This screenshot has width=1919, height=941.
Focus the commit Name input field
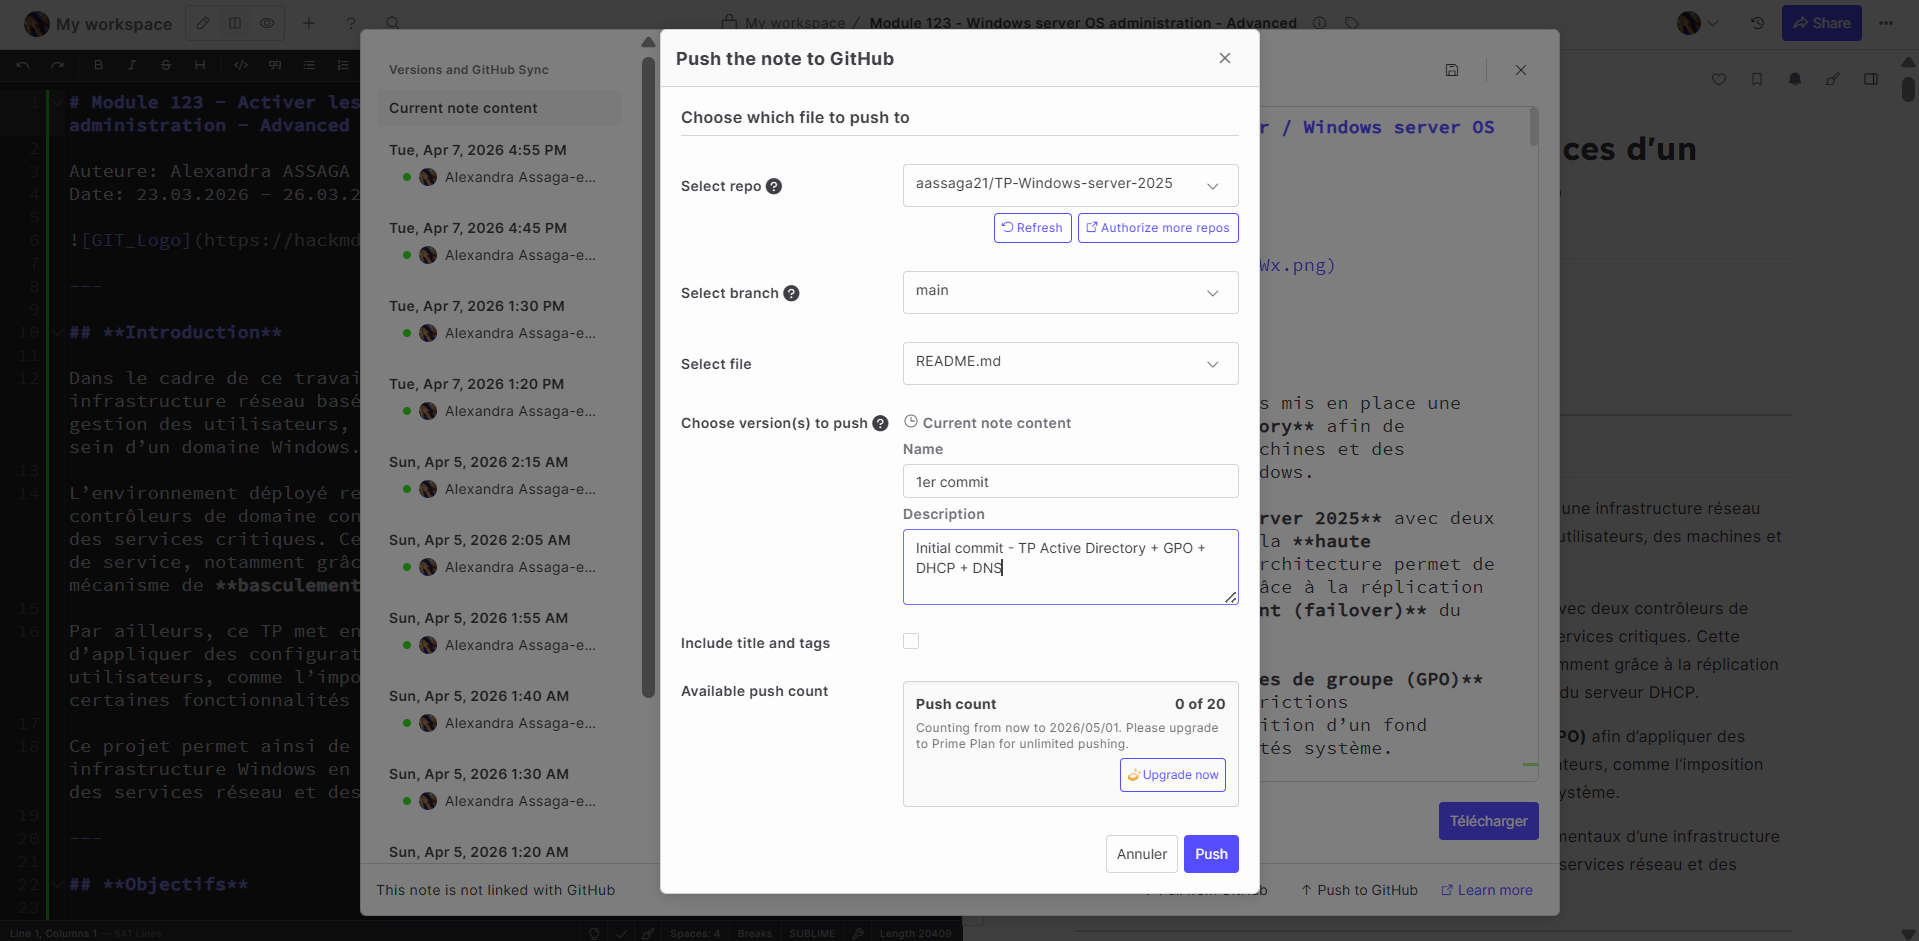(1070, 481)
